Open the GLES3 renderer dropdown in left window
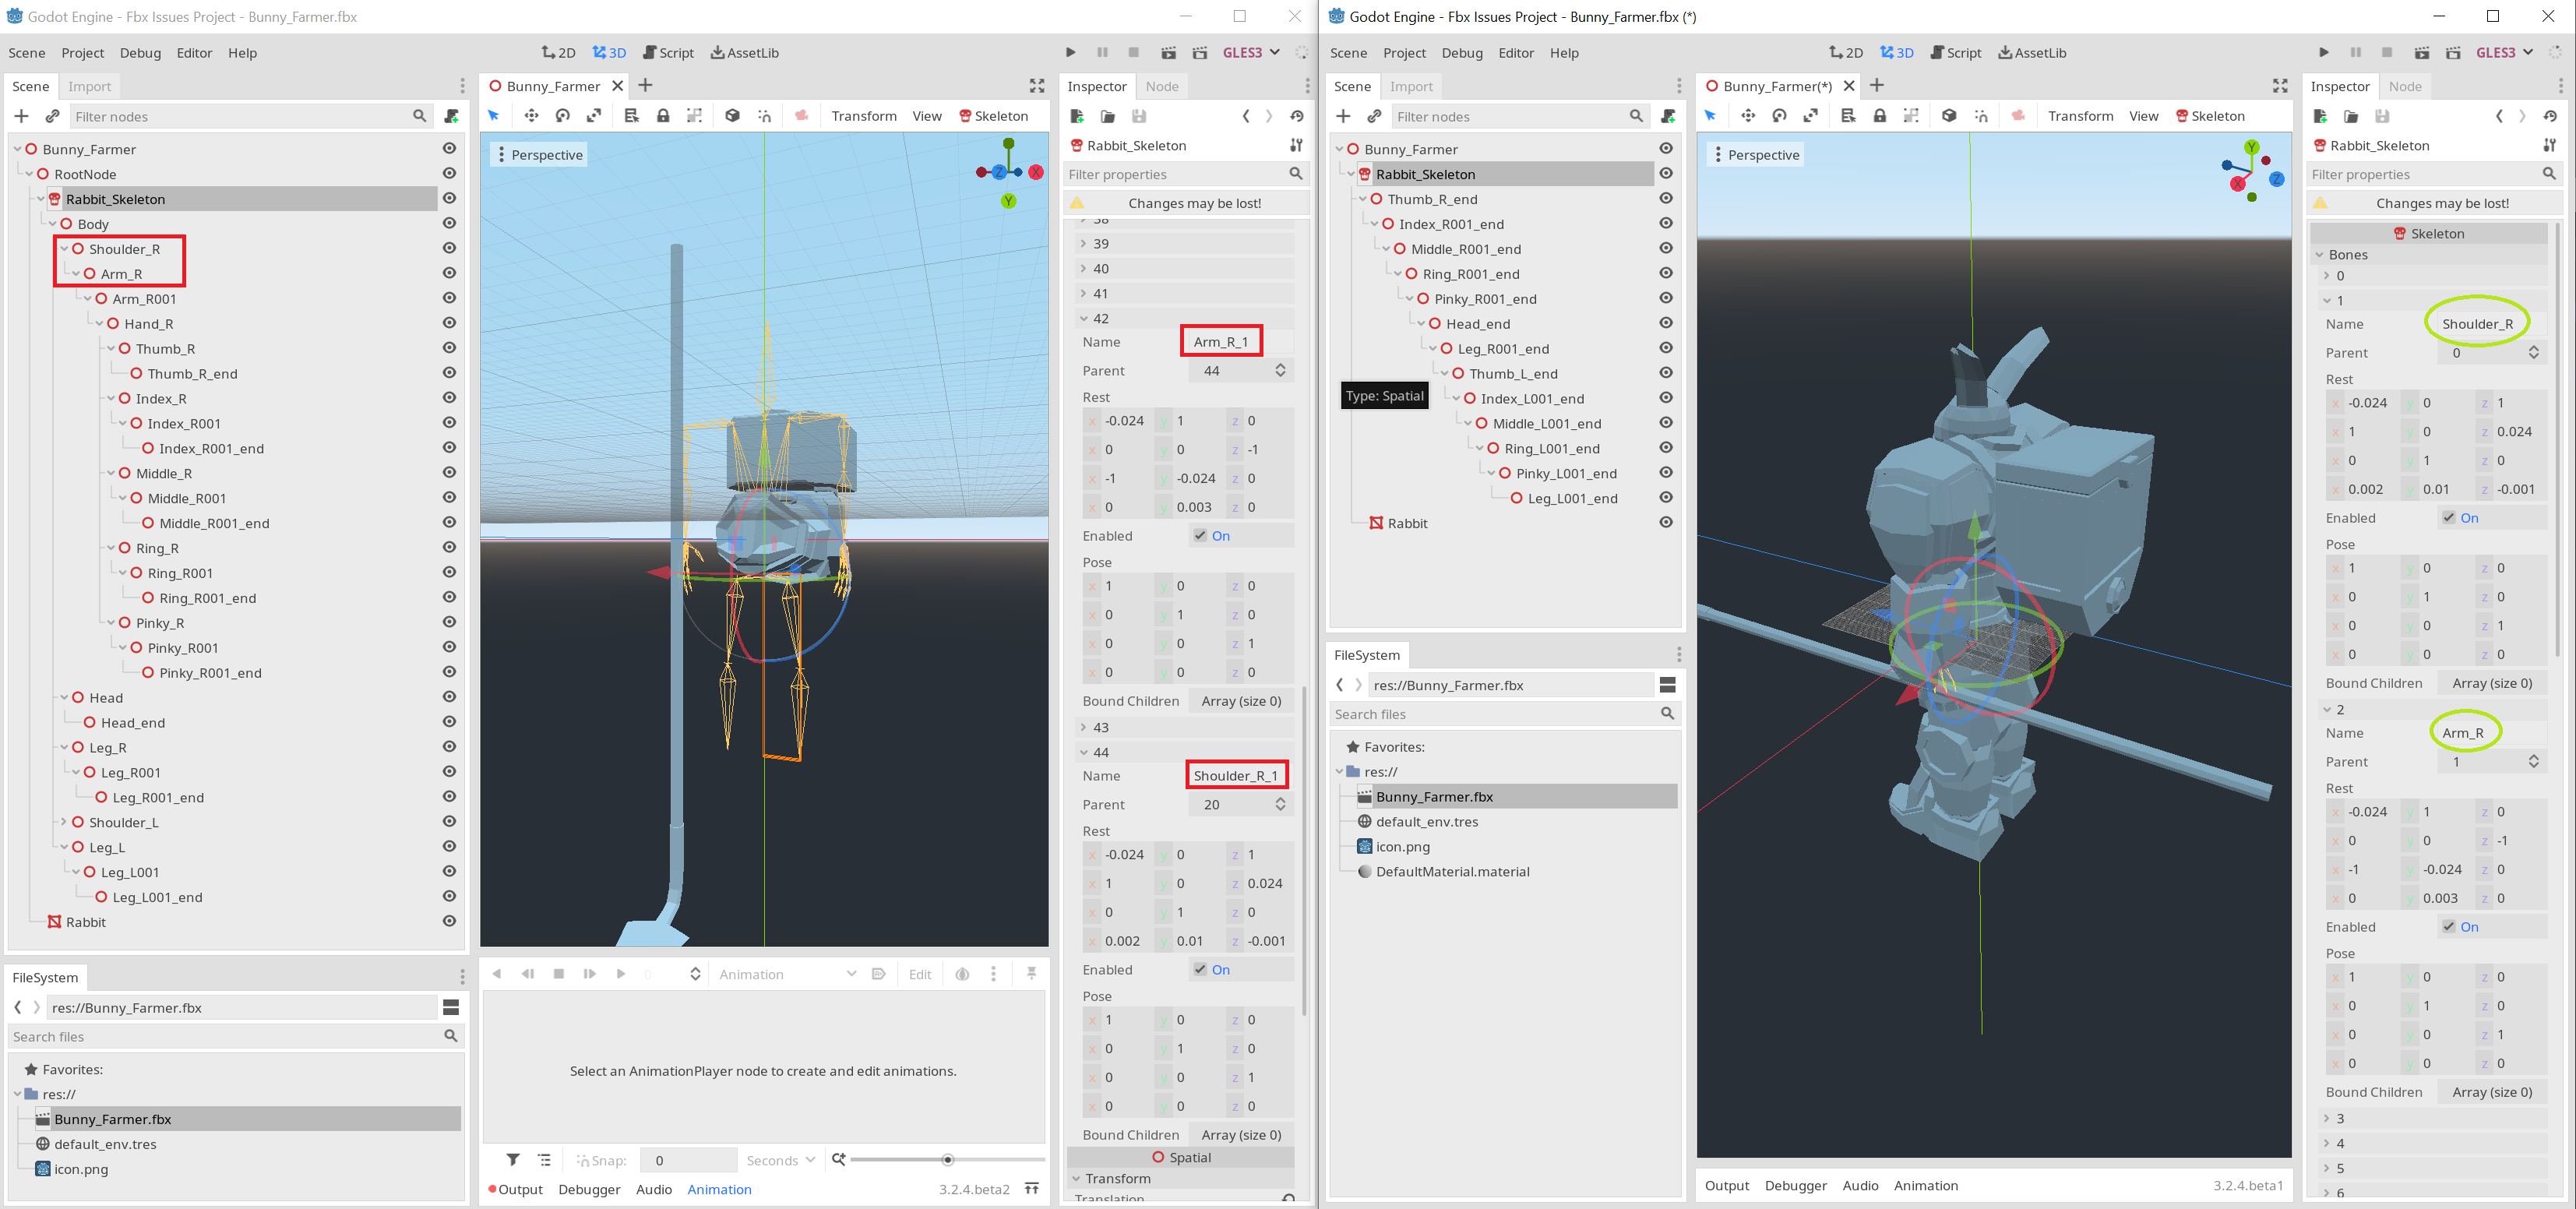Image resolution: width=2576 pixels, height=1209 pixels. (1251, 52)
